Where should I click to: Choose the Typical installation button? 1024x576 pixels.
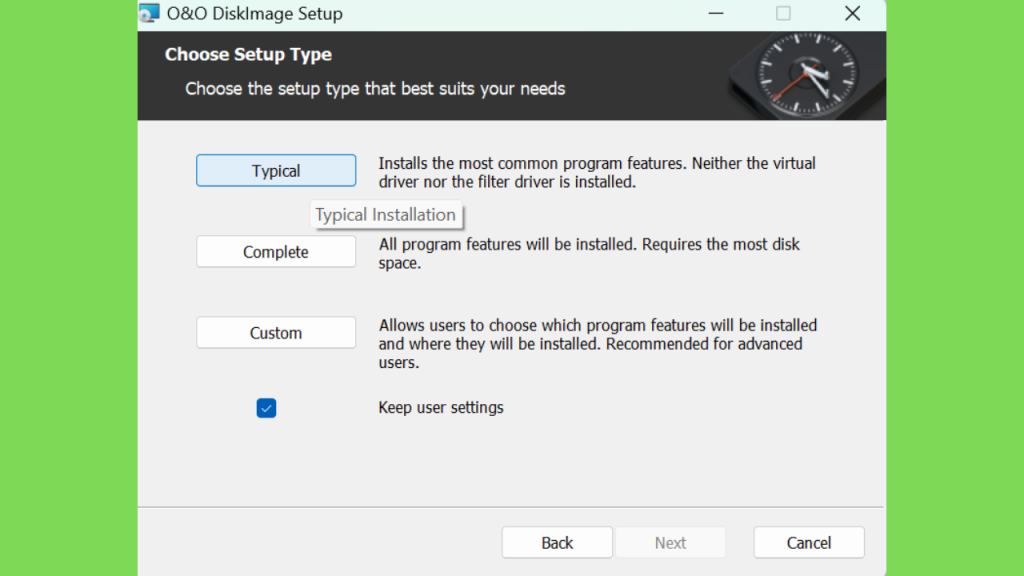coord(276,170)
